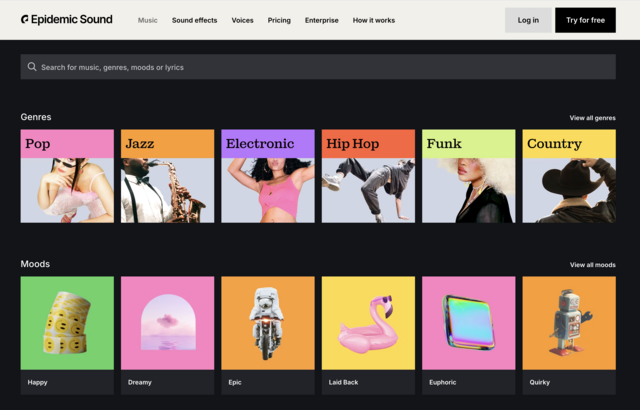Viewport: 640px width, 410px height.
Task: Select the Happy mood smiley-sticker image
Action: click(67, 323)
